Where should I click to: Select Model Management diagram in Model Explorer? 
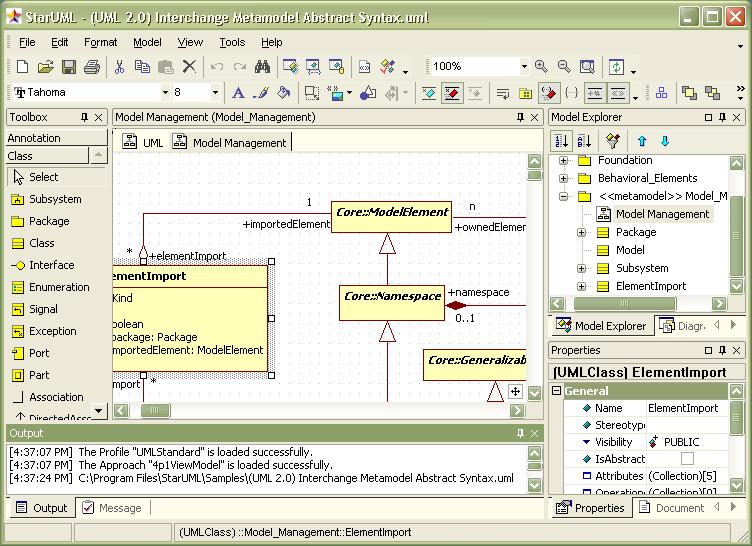pyautogui.click(x=653, y=214)
